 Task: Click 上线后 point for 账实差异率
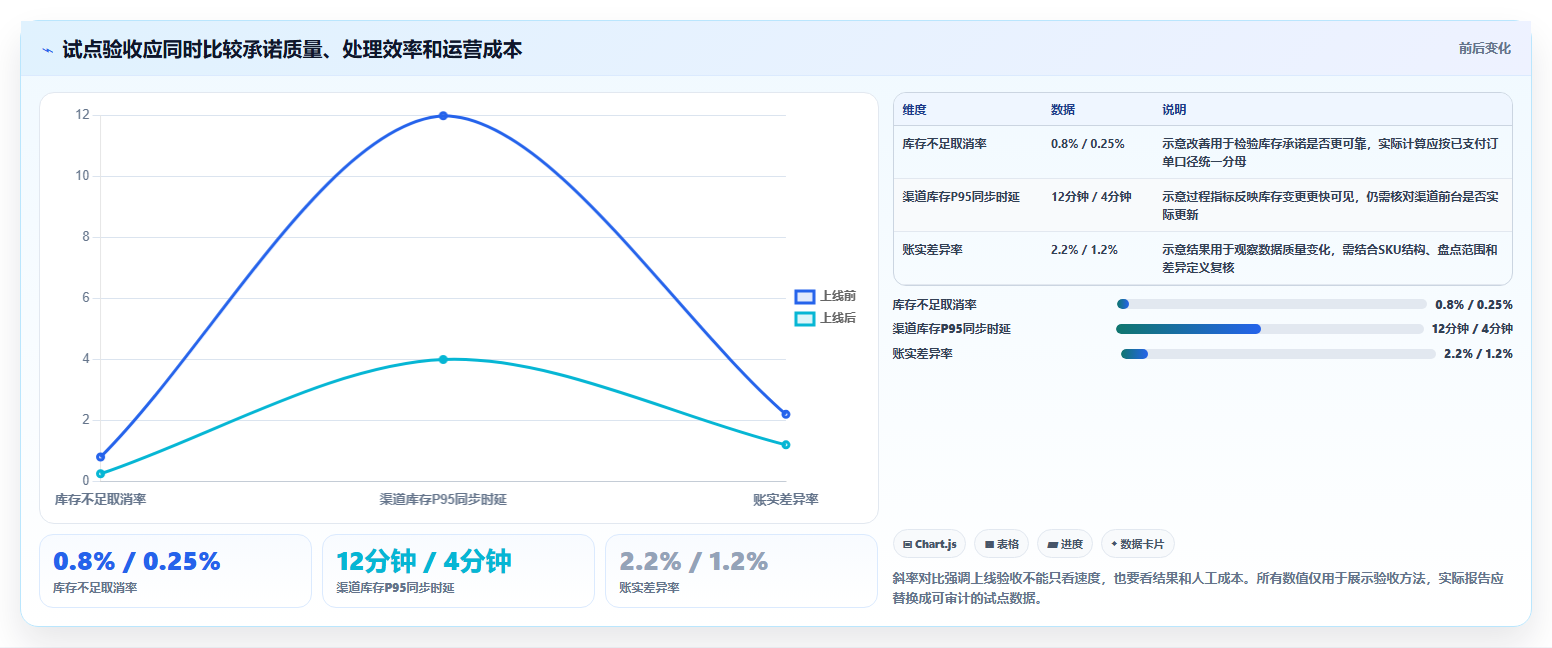(x=786, y=445)
